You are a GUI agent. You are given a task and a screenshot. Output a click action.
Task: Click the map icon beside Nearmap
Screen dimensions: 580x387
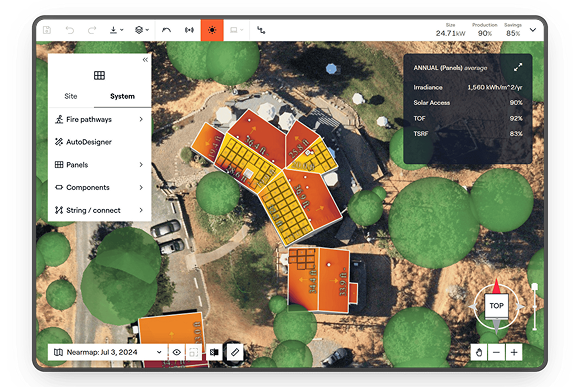58,352
